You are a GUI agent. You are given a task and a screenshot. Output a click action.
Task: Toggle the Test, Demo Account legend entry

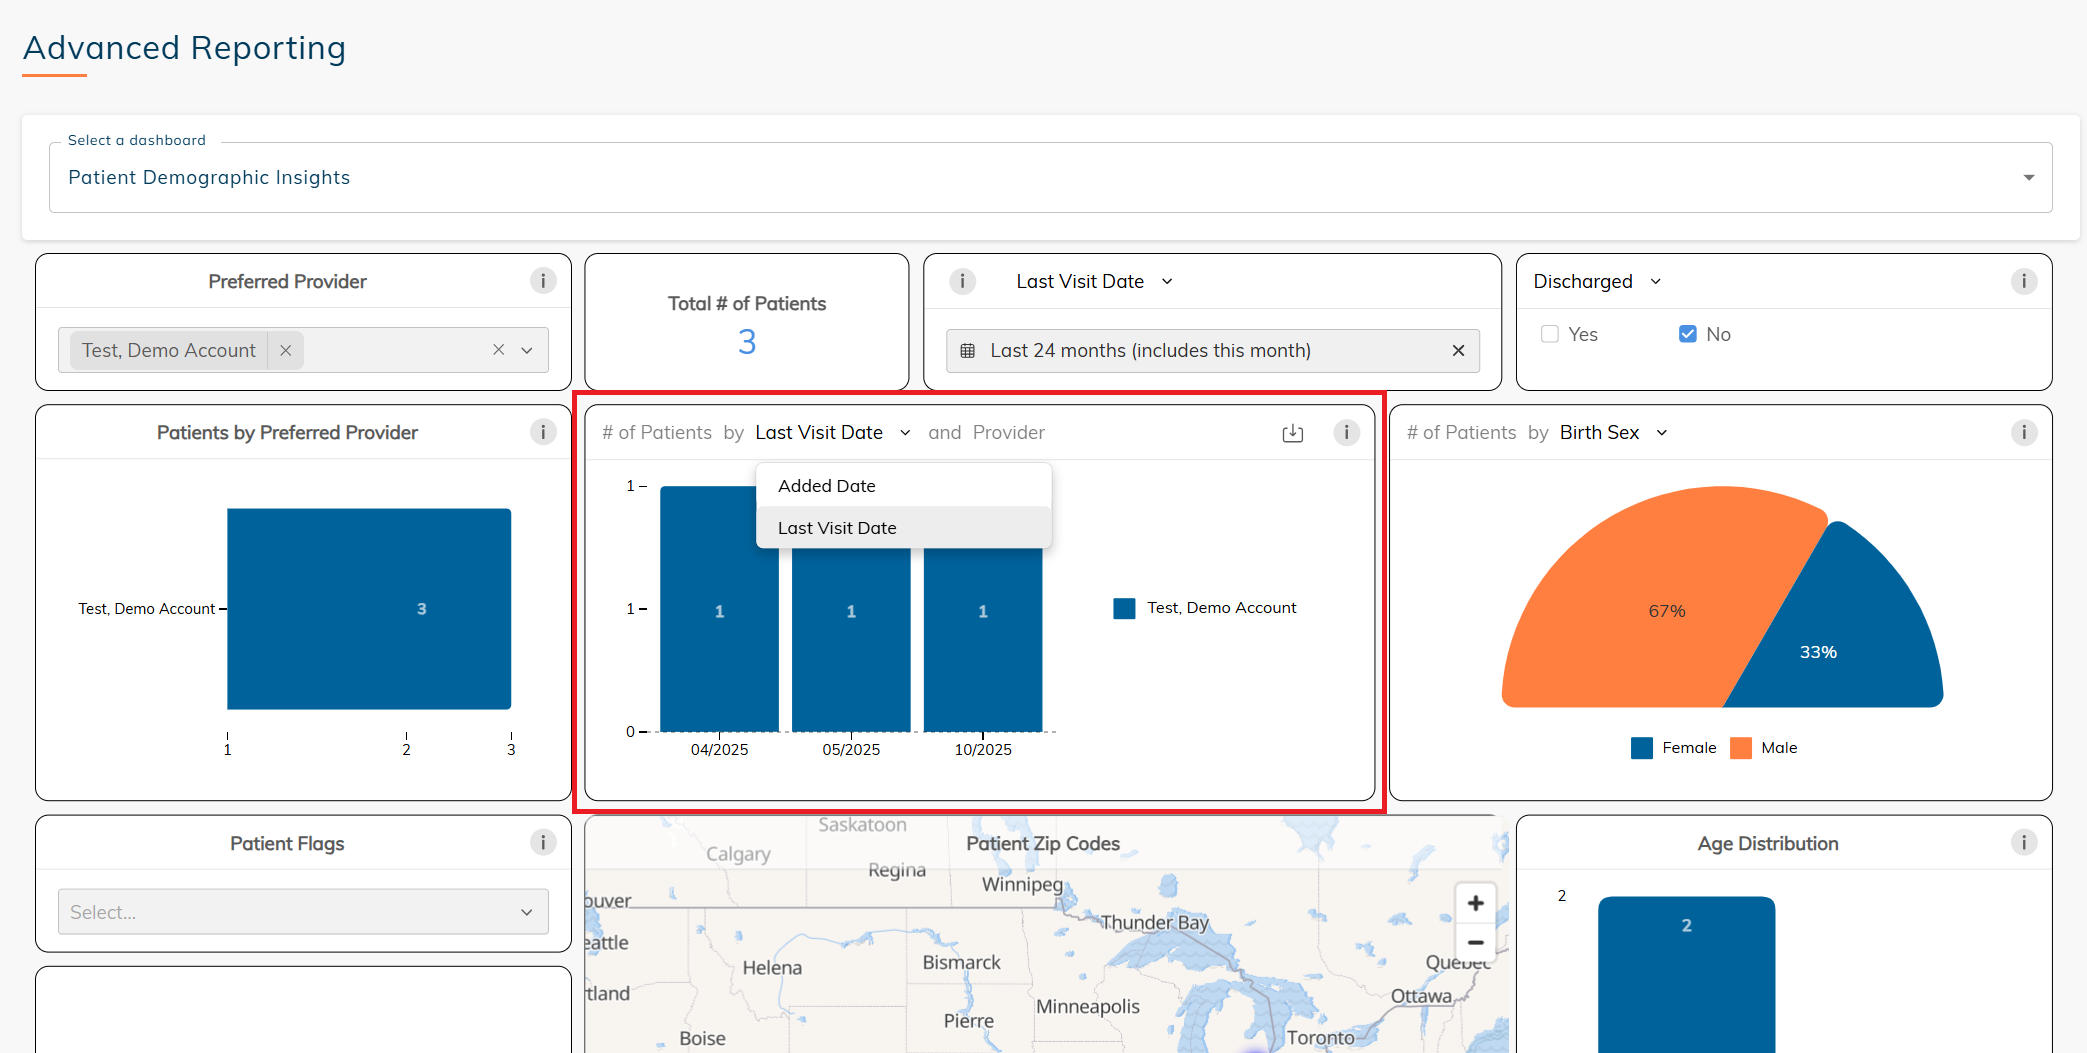click(1204, 608)
